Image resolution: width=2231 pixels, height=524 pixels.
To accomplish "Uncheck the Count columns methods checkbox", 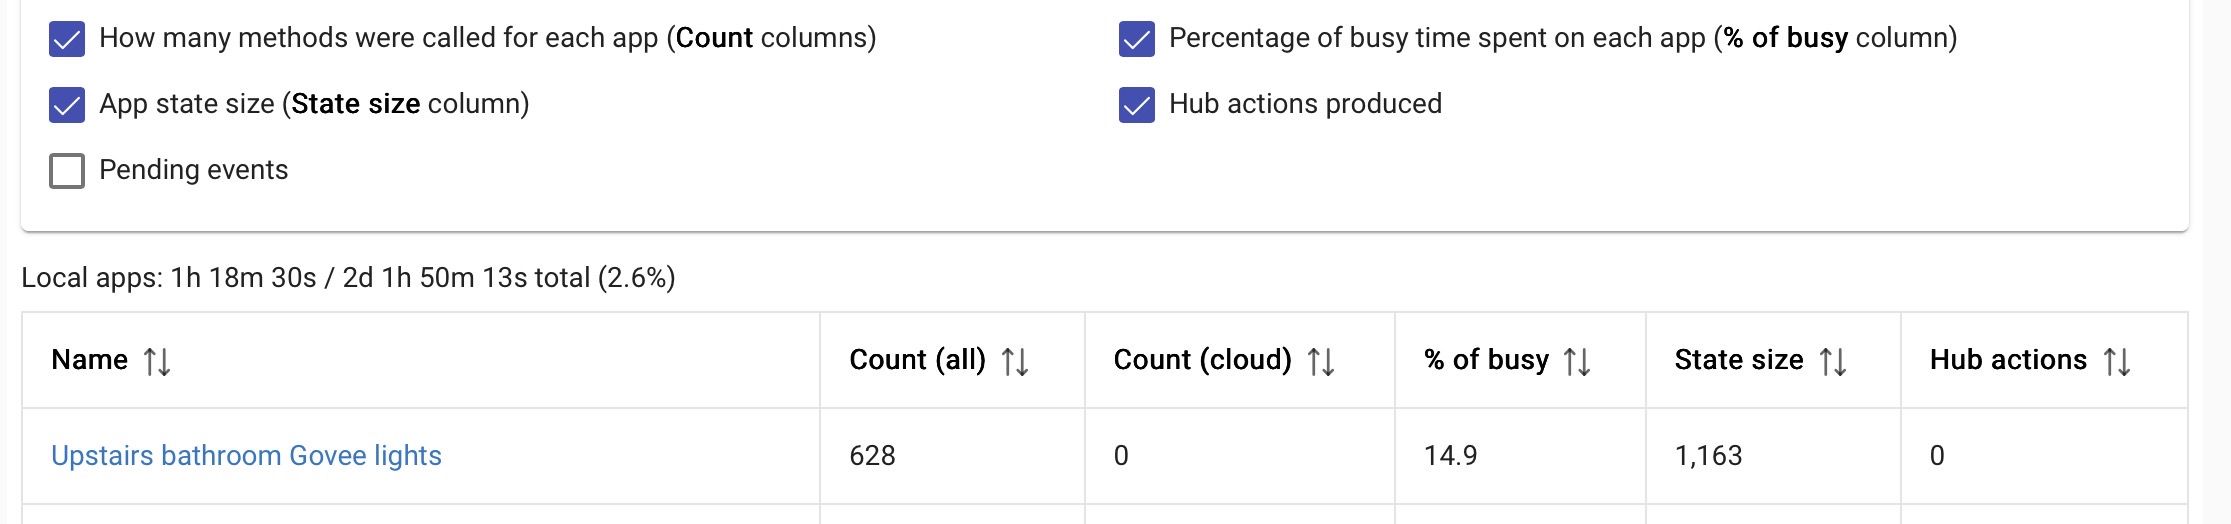I will coord(67,39).
